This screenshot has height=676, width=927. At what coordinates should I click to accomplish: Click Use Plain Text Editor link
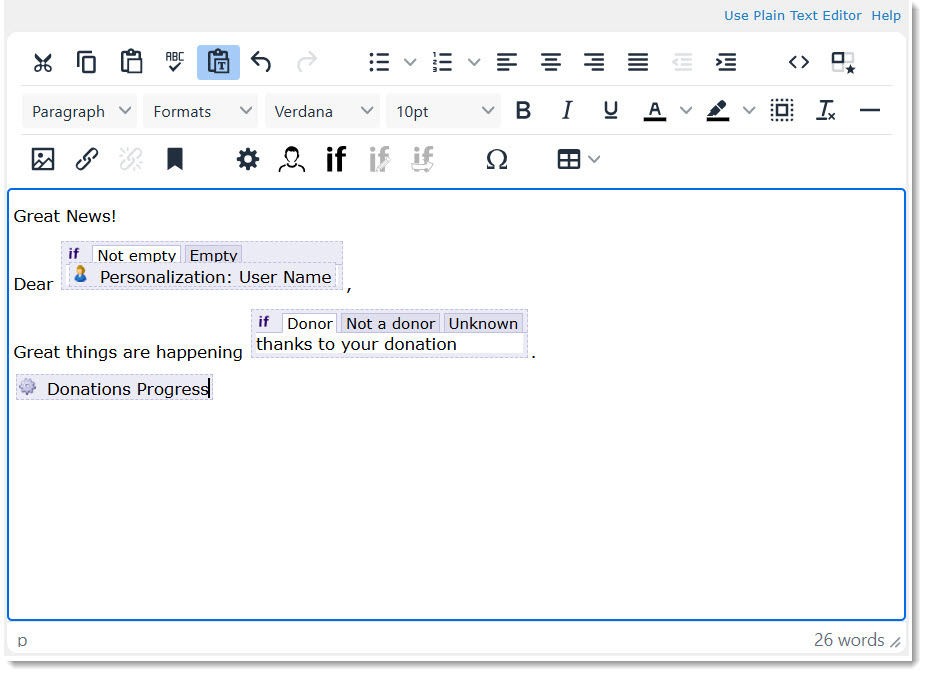792,15
